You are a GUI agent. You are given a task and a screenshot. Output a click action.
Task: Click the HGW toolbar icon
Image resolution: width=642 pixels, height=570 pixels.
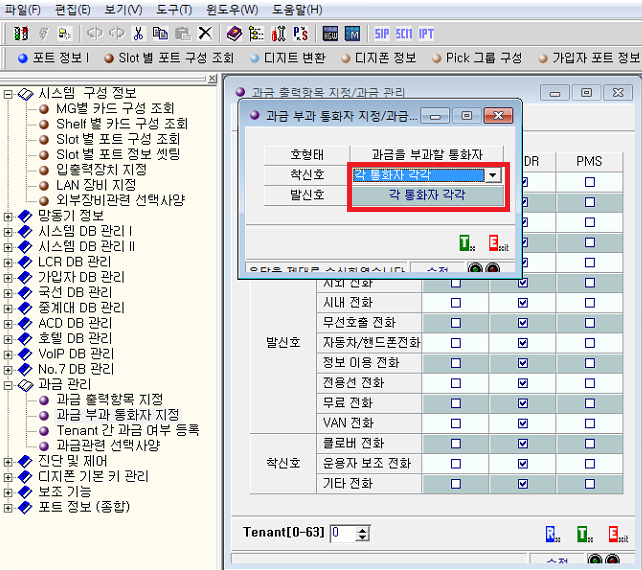[x=330, y=33]
